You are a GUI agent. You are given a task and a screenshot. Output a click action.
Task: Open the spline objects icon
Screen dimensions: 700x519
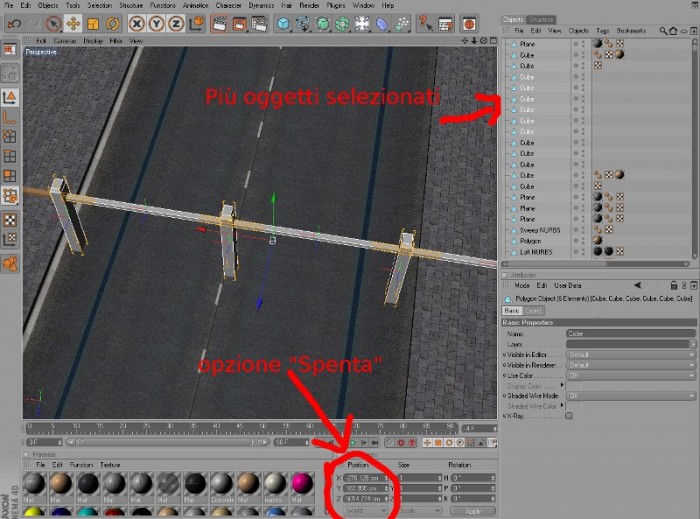tap(303, 24)
